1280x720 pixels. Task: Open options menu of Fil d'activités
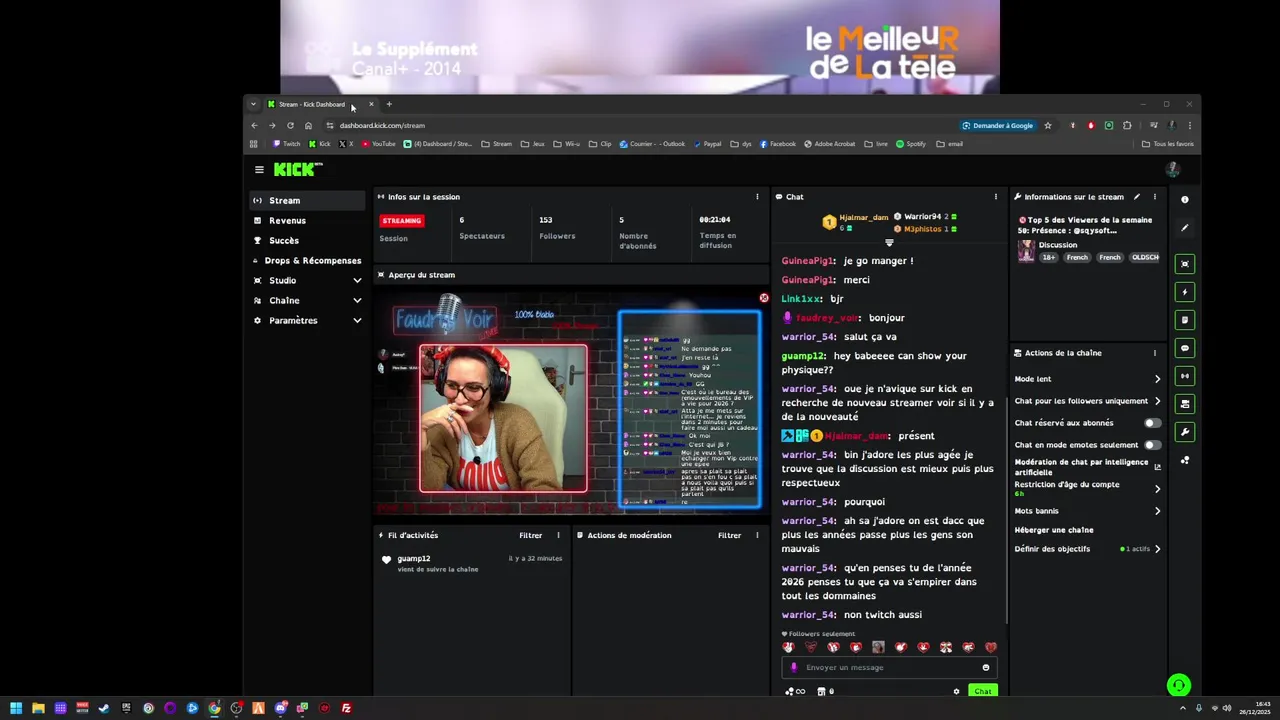coord(559,535)
